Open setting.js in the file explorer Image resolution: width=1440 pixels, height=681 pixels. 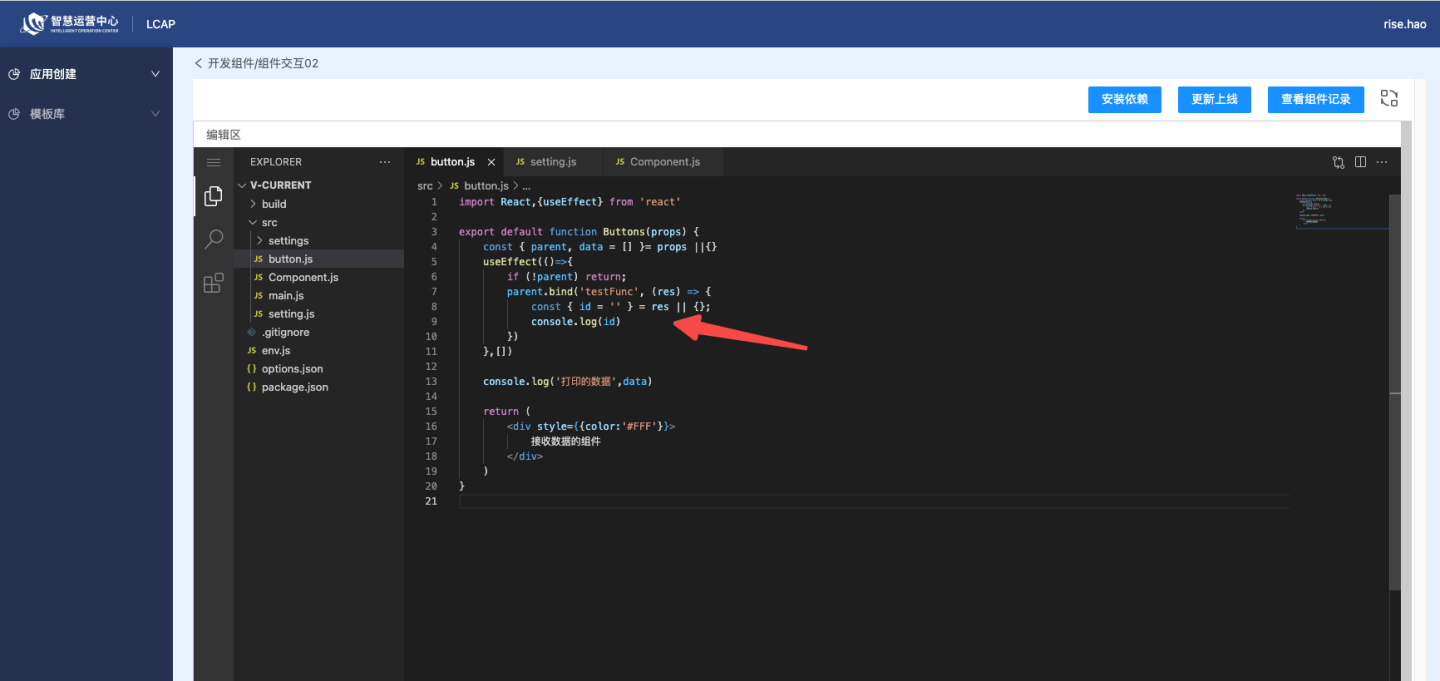(x=319, y=314)
